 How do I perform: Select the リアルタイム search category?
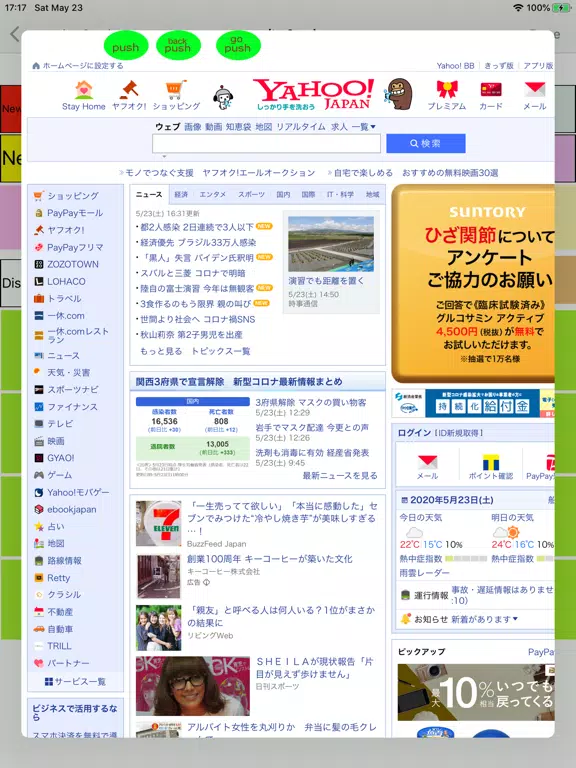[301, 127]
